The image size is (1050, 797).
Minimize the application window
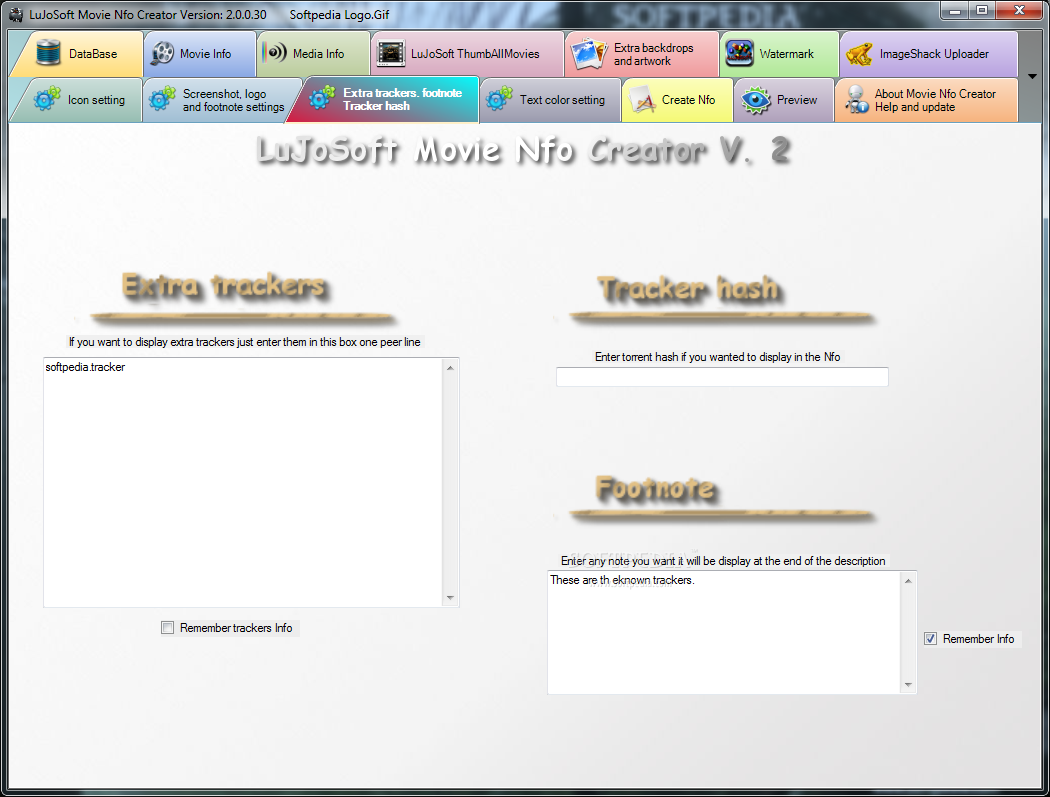coord(956,10)
